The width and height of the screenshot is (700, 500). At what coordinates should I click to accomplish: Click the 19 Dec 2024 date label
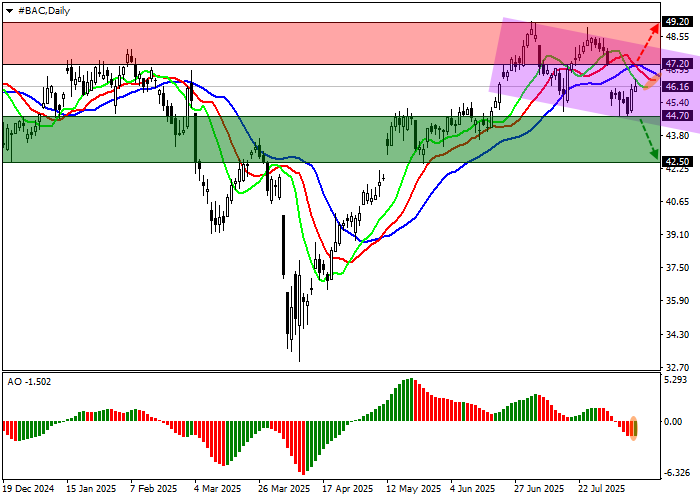coord(29,490)
